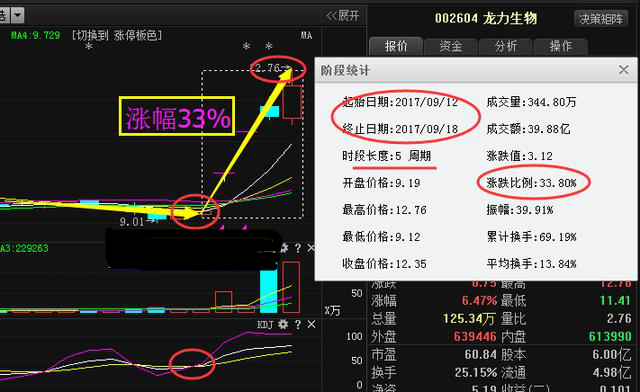Click the KDJ indicator name label
The width and height of the screenshot is (640, 392).
(x=265, y=325)
